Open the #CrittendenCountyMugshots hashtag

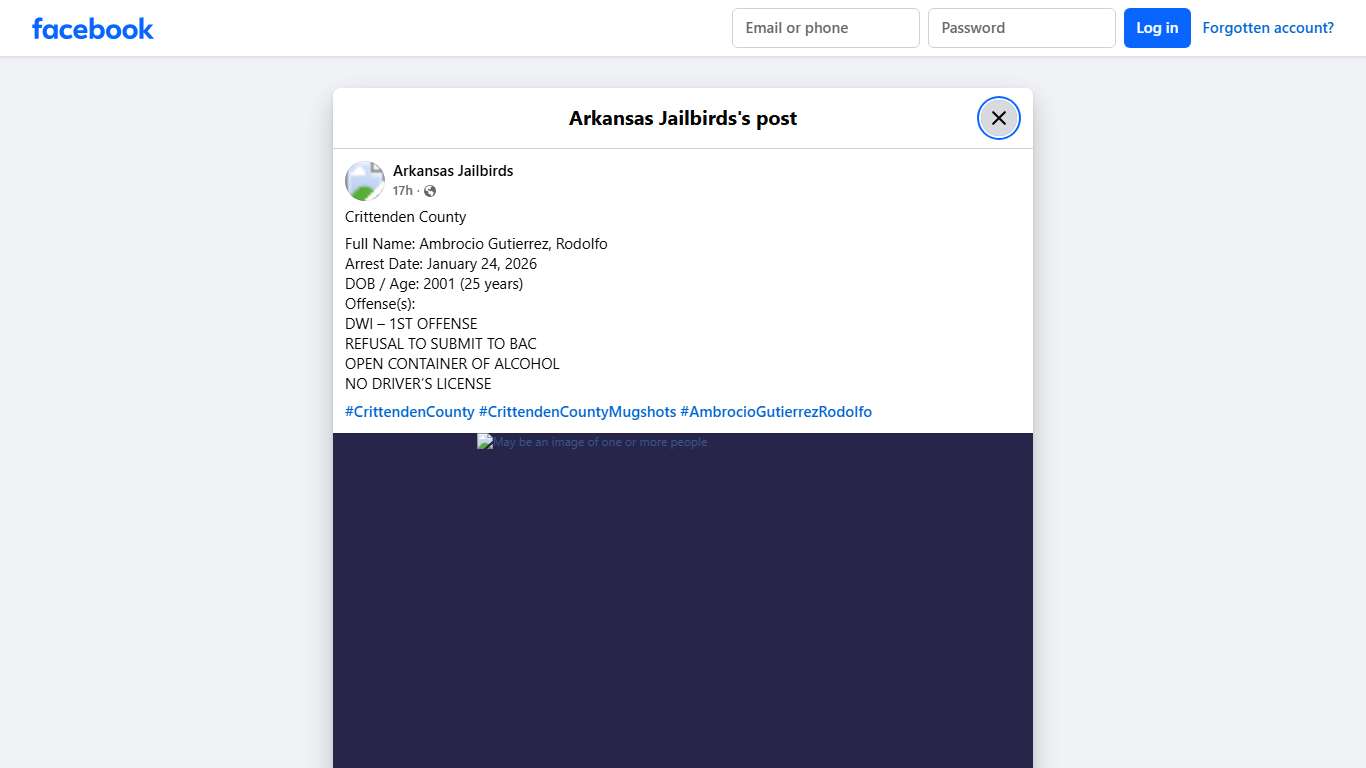click(579, 411)
